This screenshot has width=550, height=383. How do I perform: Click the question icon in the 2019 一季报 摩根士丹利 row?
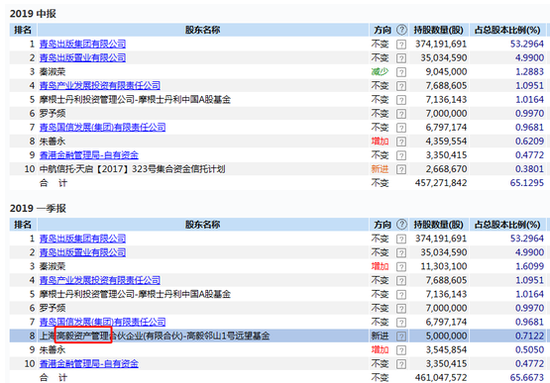[401, 294]
